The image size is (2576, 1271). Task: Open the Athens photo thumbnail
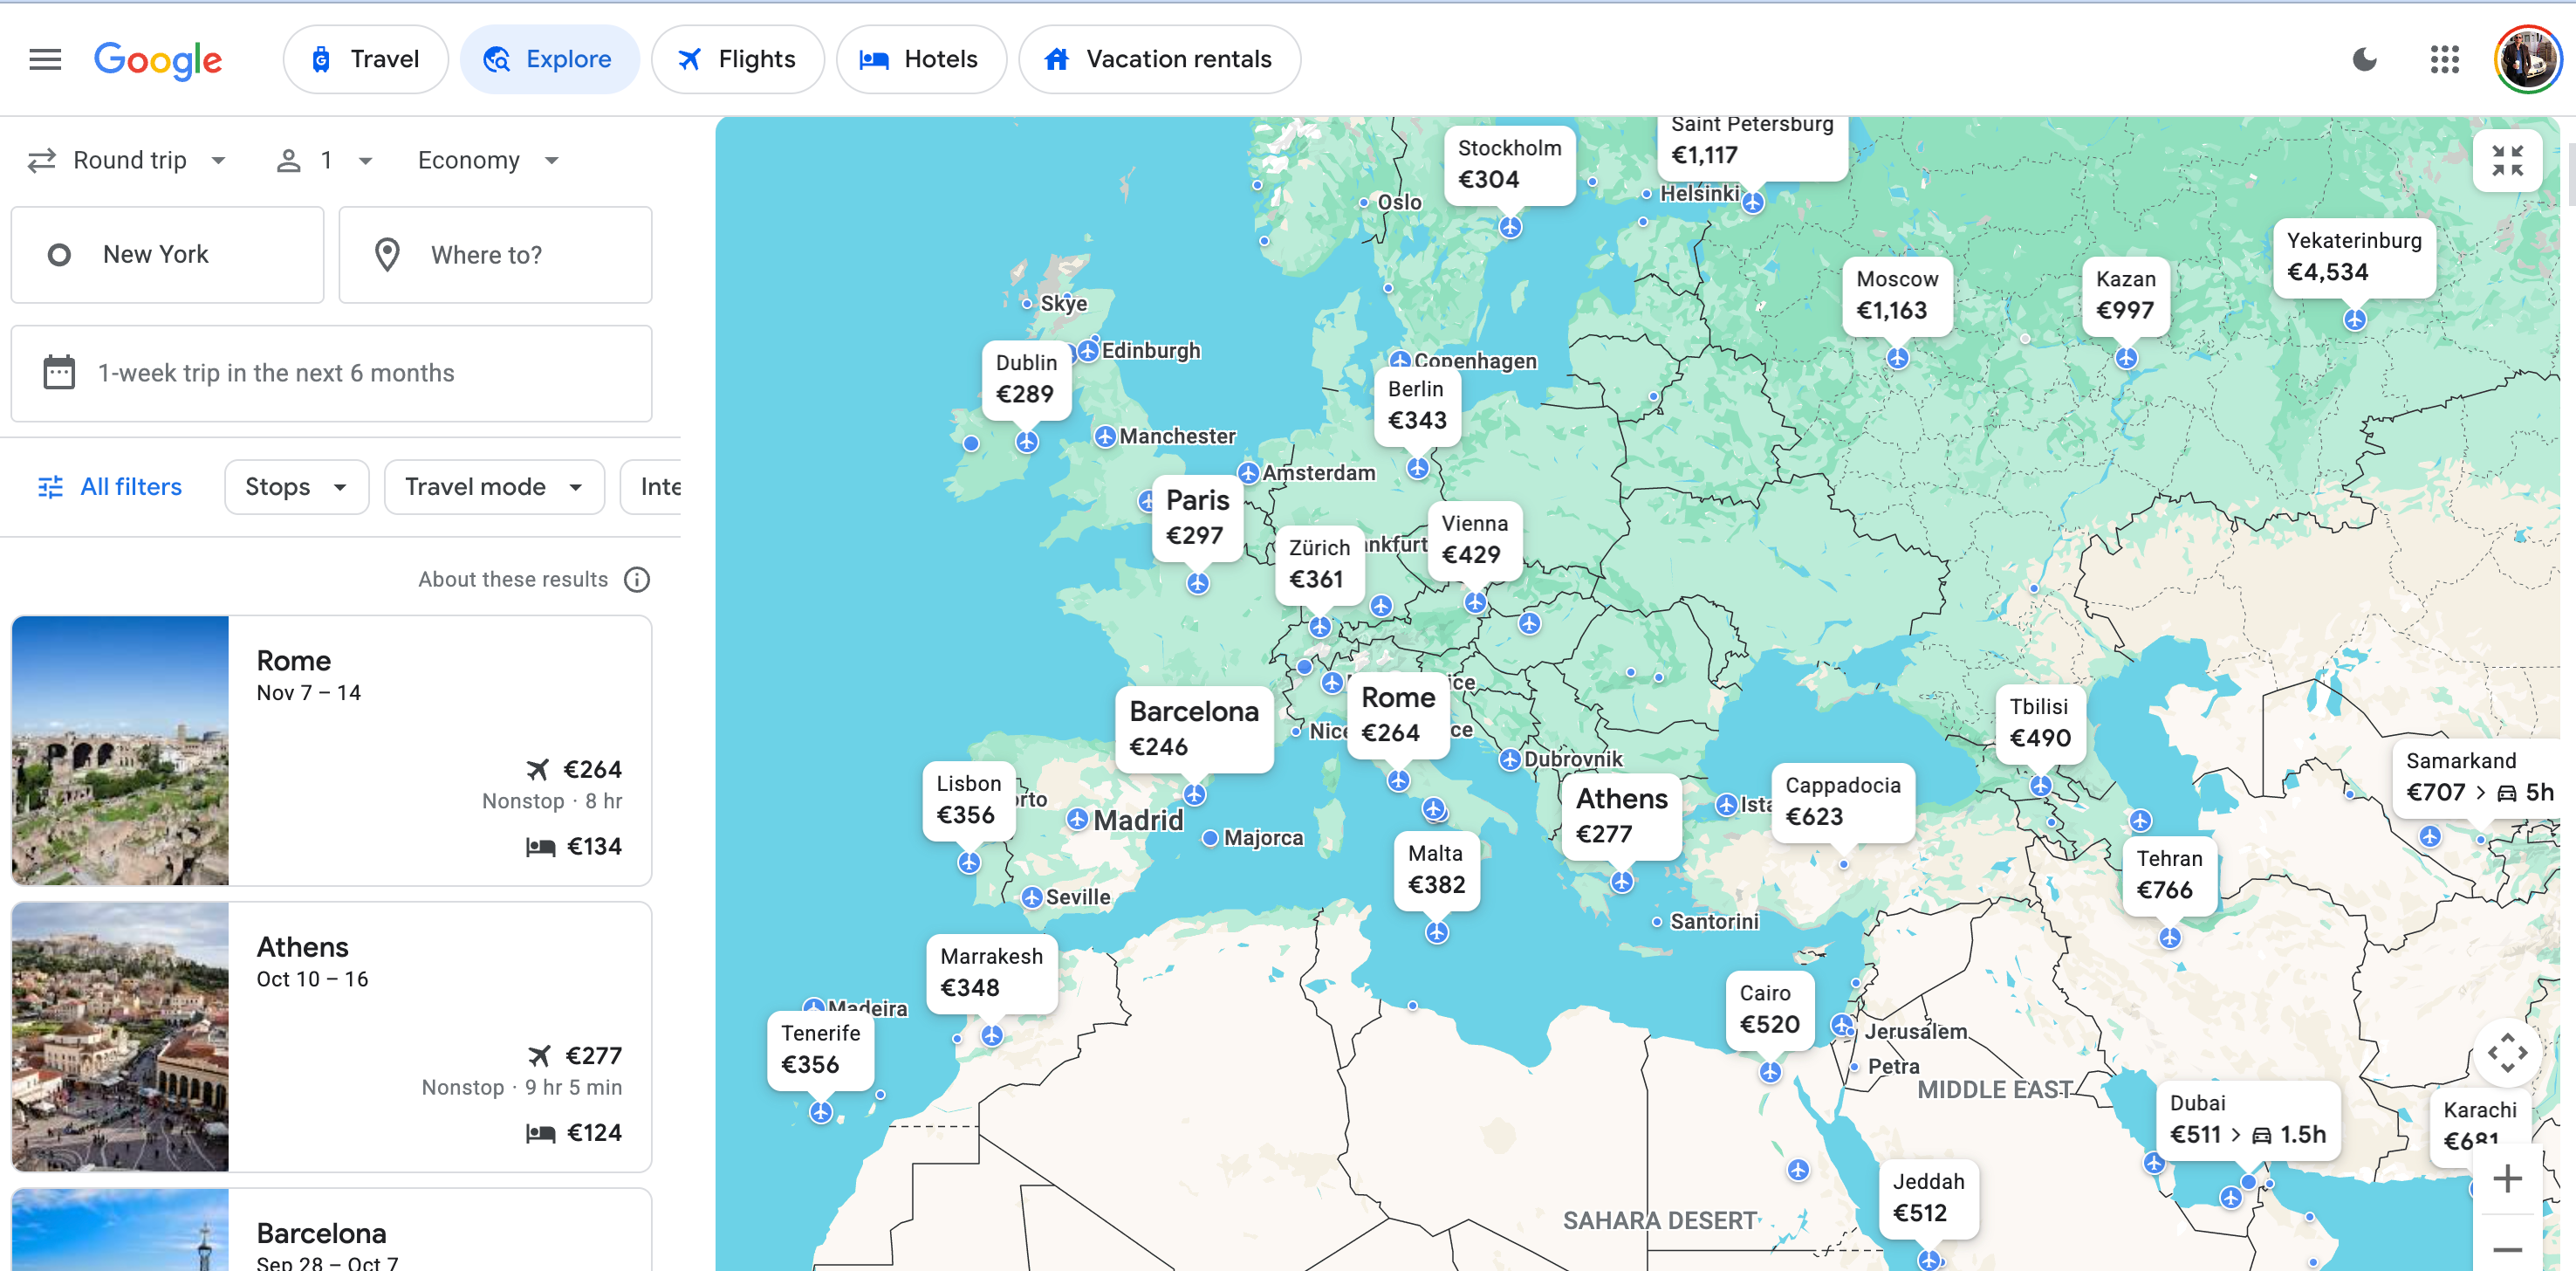coord(120,1037)
